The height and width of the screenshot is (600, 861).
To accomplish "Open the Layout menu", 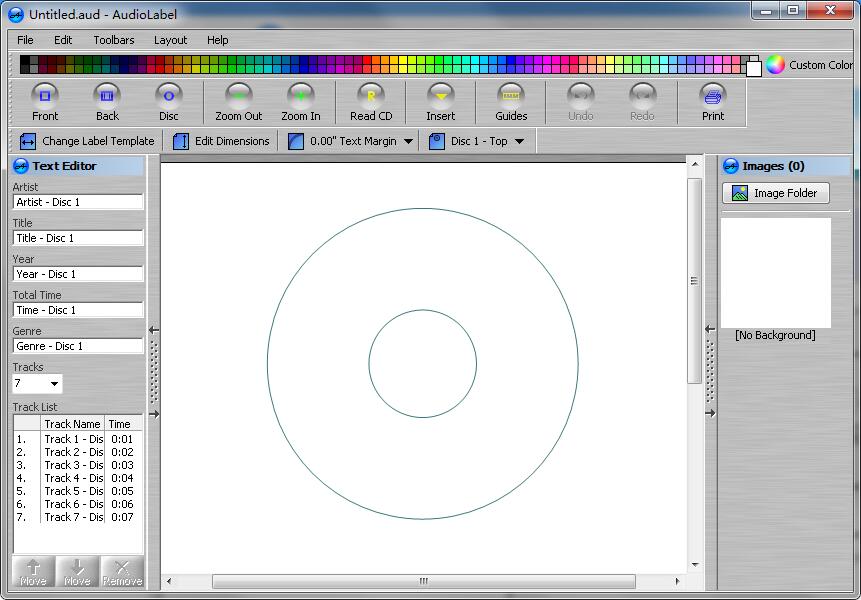I will (x=170, y=40).
